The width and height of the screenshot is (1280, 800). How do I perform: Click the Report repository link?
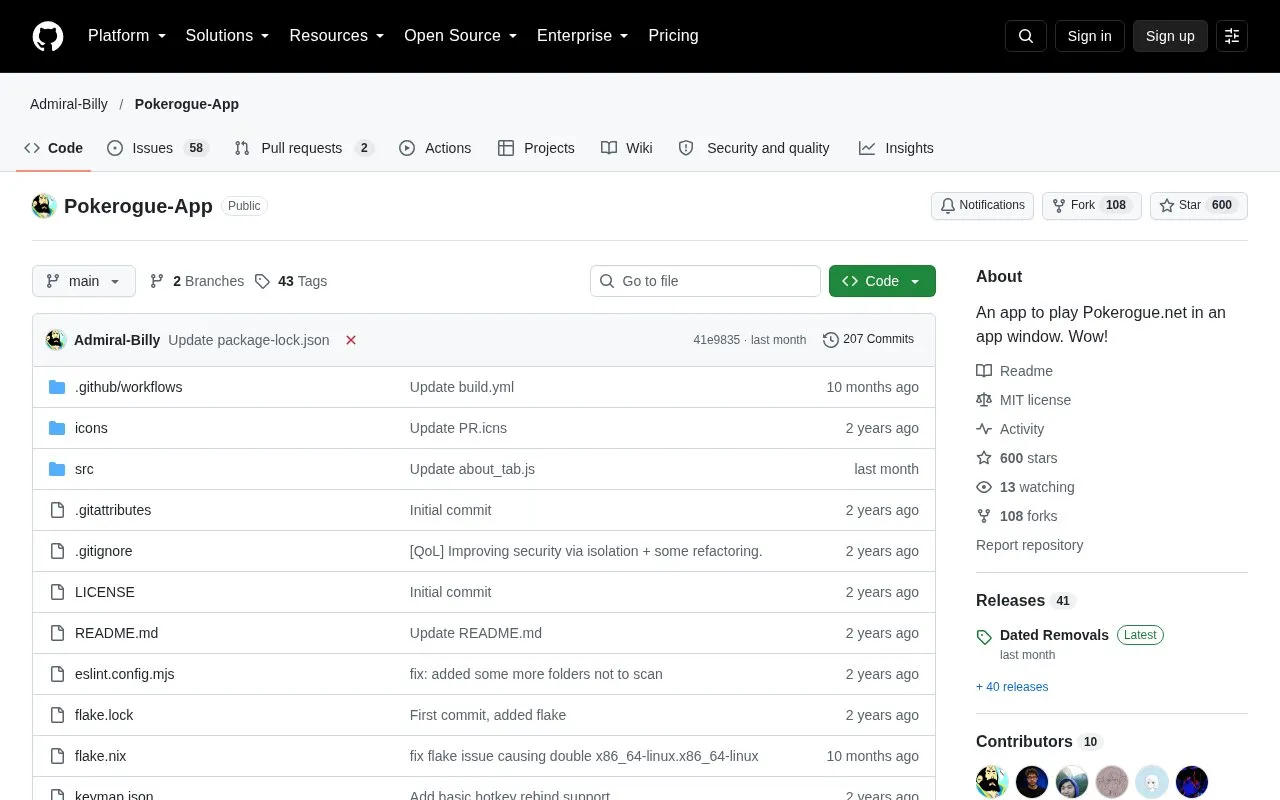(1029, 545)
